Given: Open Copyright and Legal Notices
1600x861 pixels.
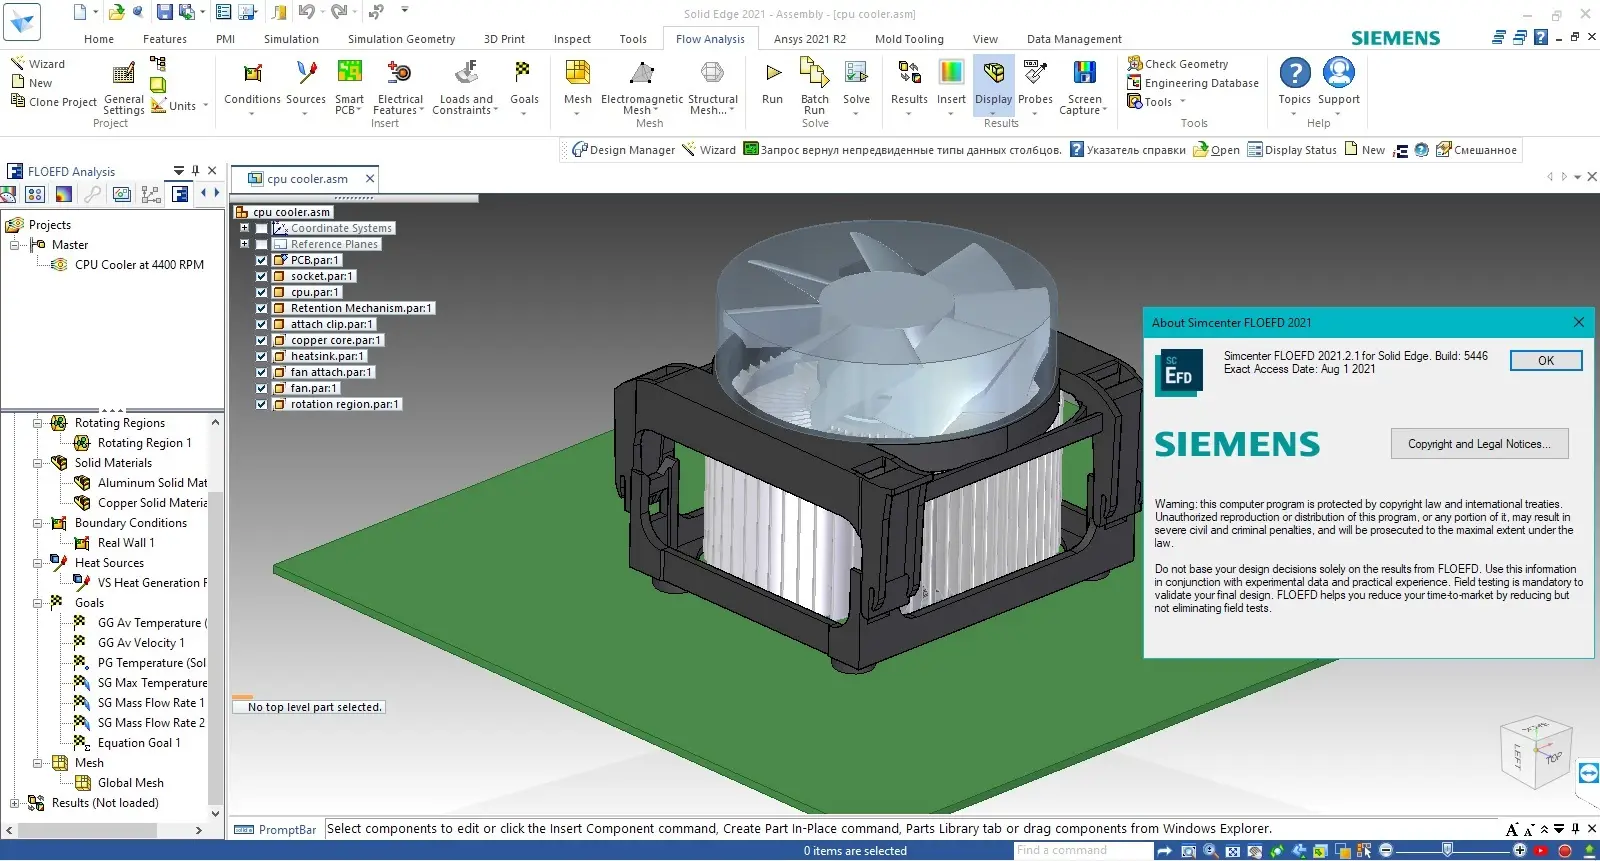Looking at the screenshot, I should point(1479,444).
